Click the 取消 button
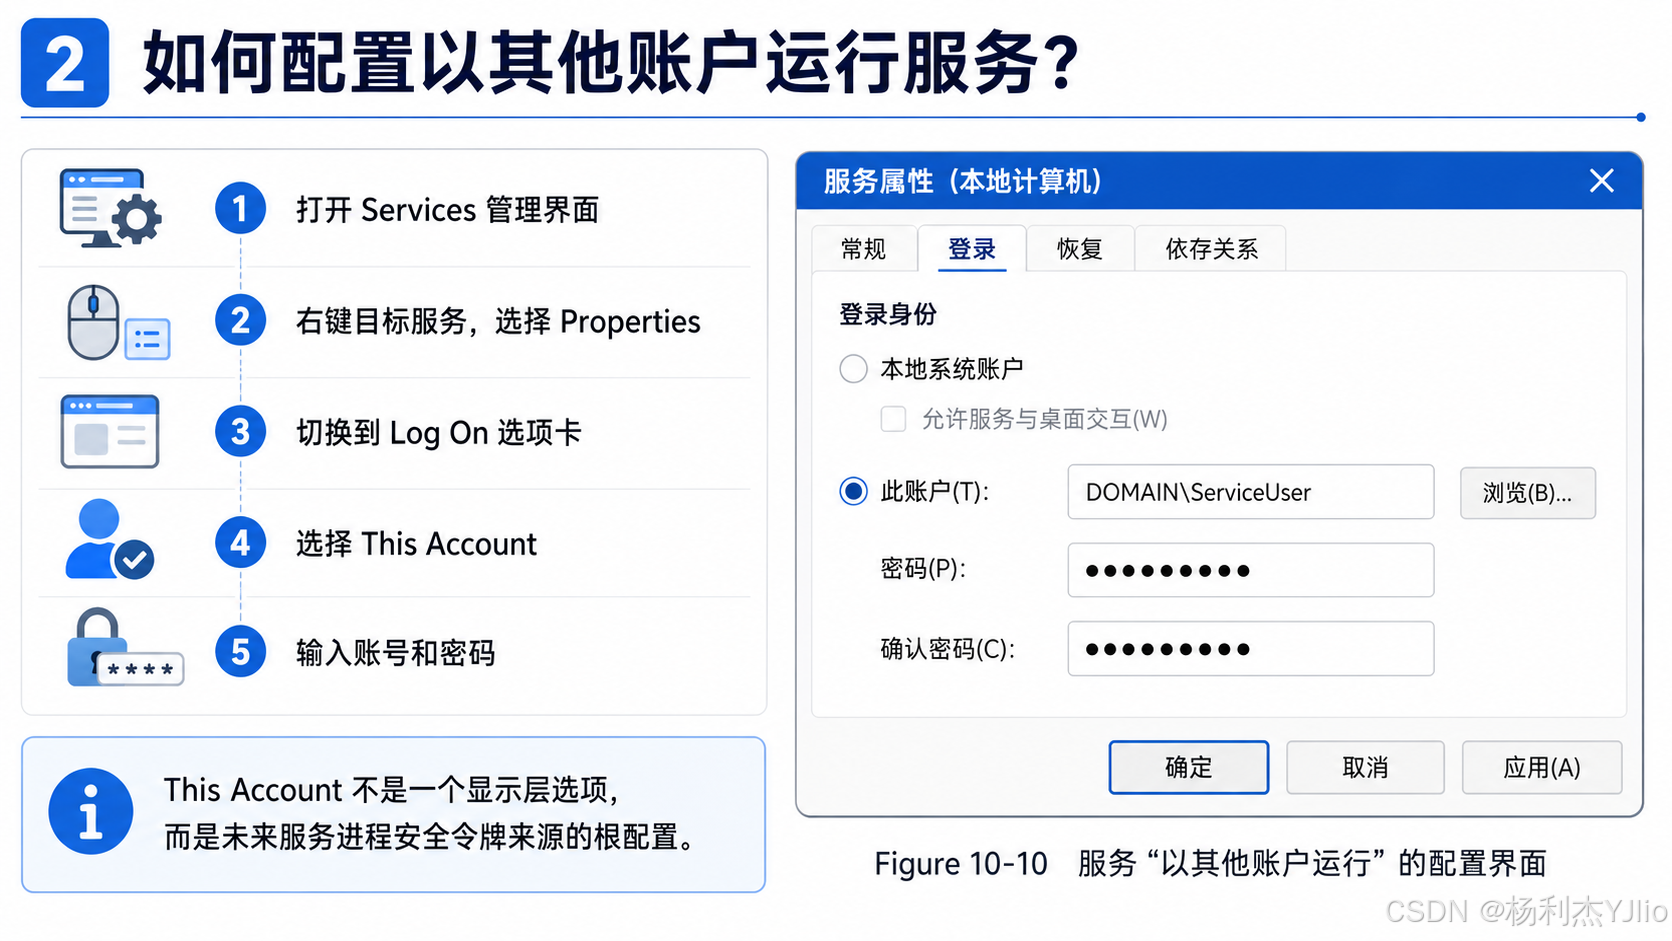Image resolution: width=1672 pixels, height=941 pixels. tap(1365, 767)
